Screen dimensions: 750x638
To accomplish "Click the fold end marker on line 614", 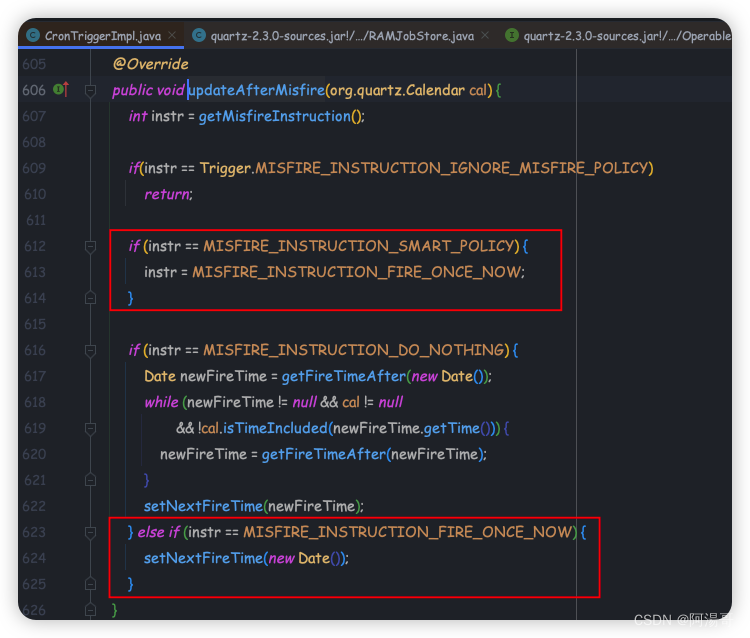I will (90, 298).
